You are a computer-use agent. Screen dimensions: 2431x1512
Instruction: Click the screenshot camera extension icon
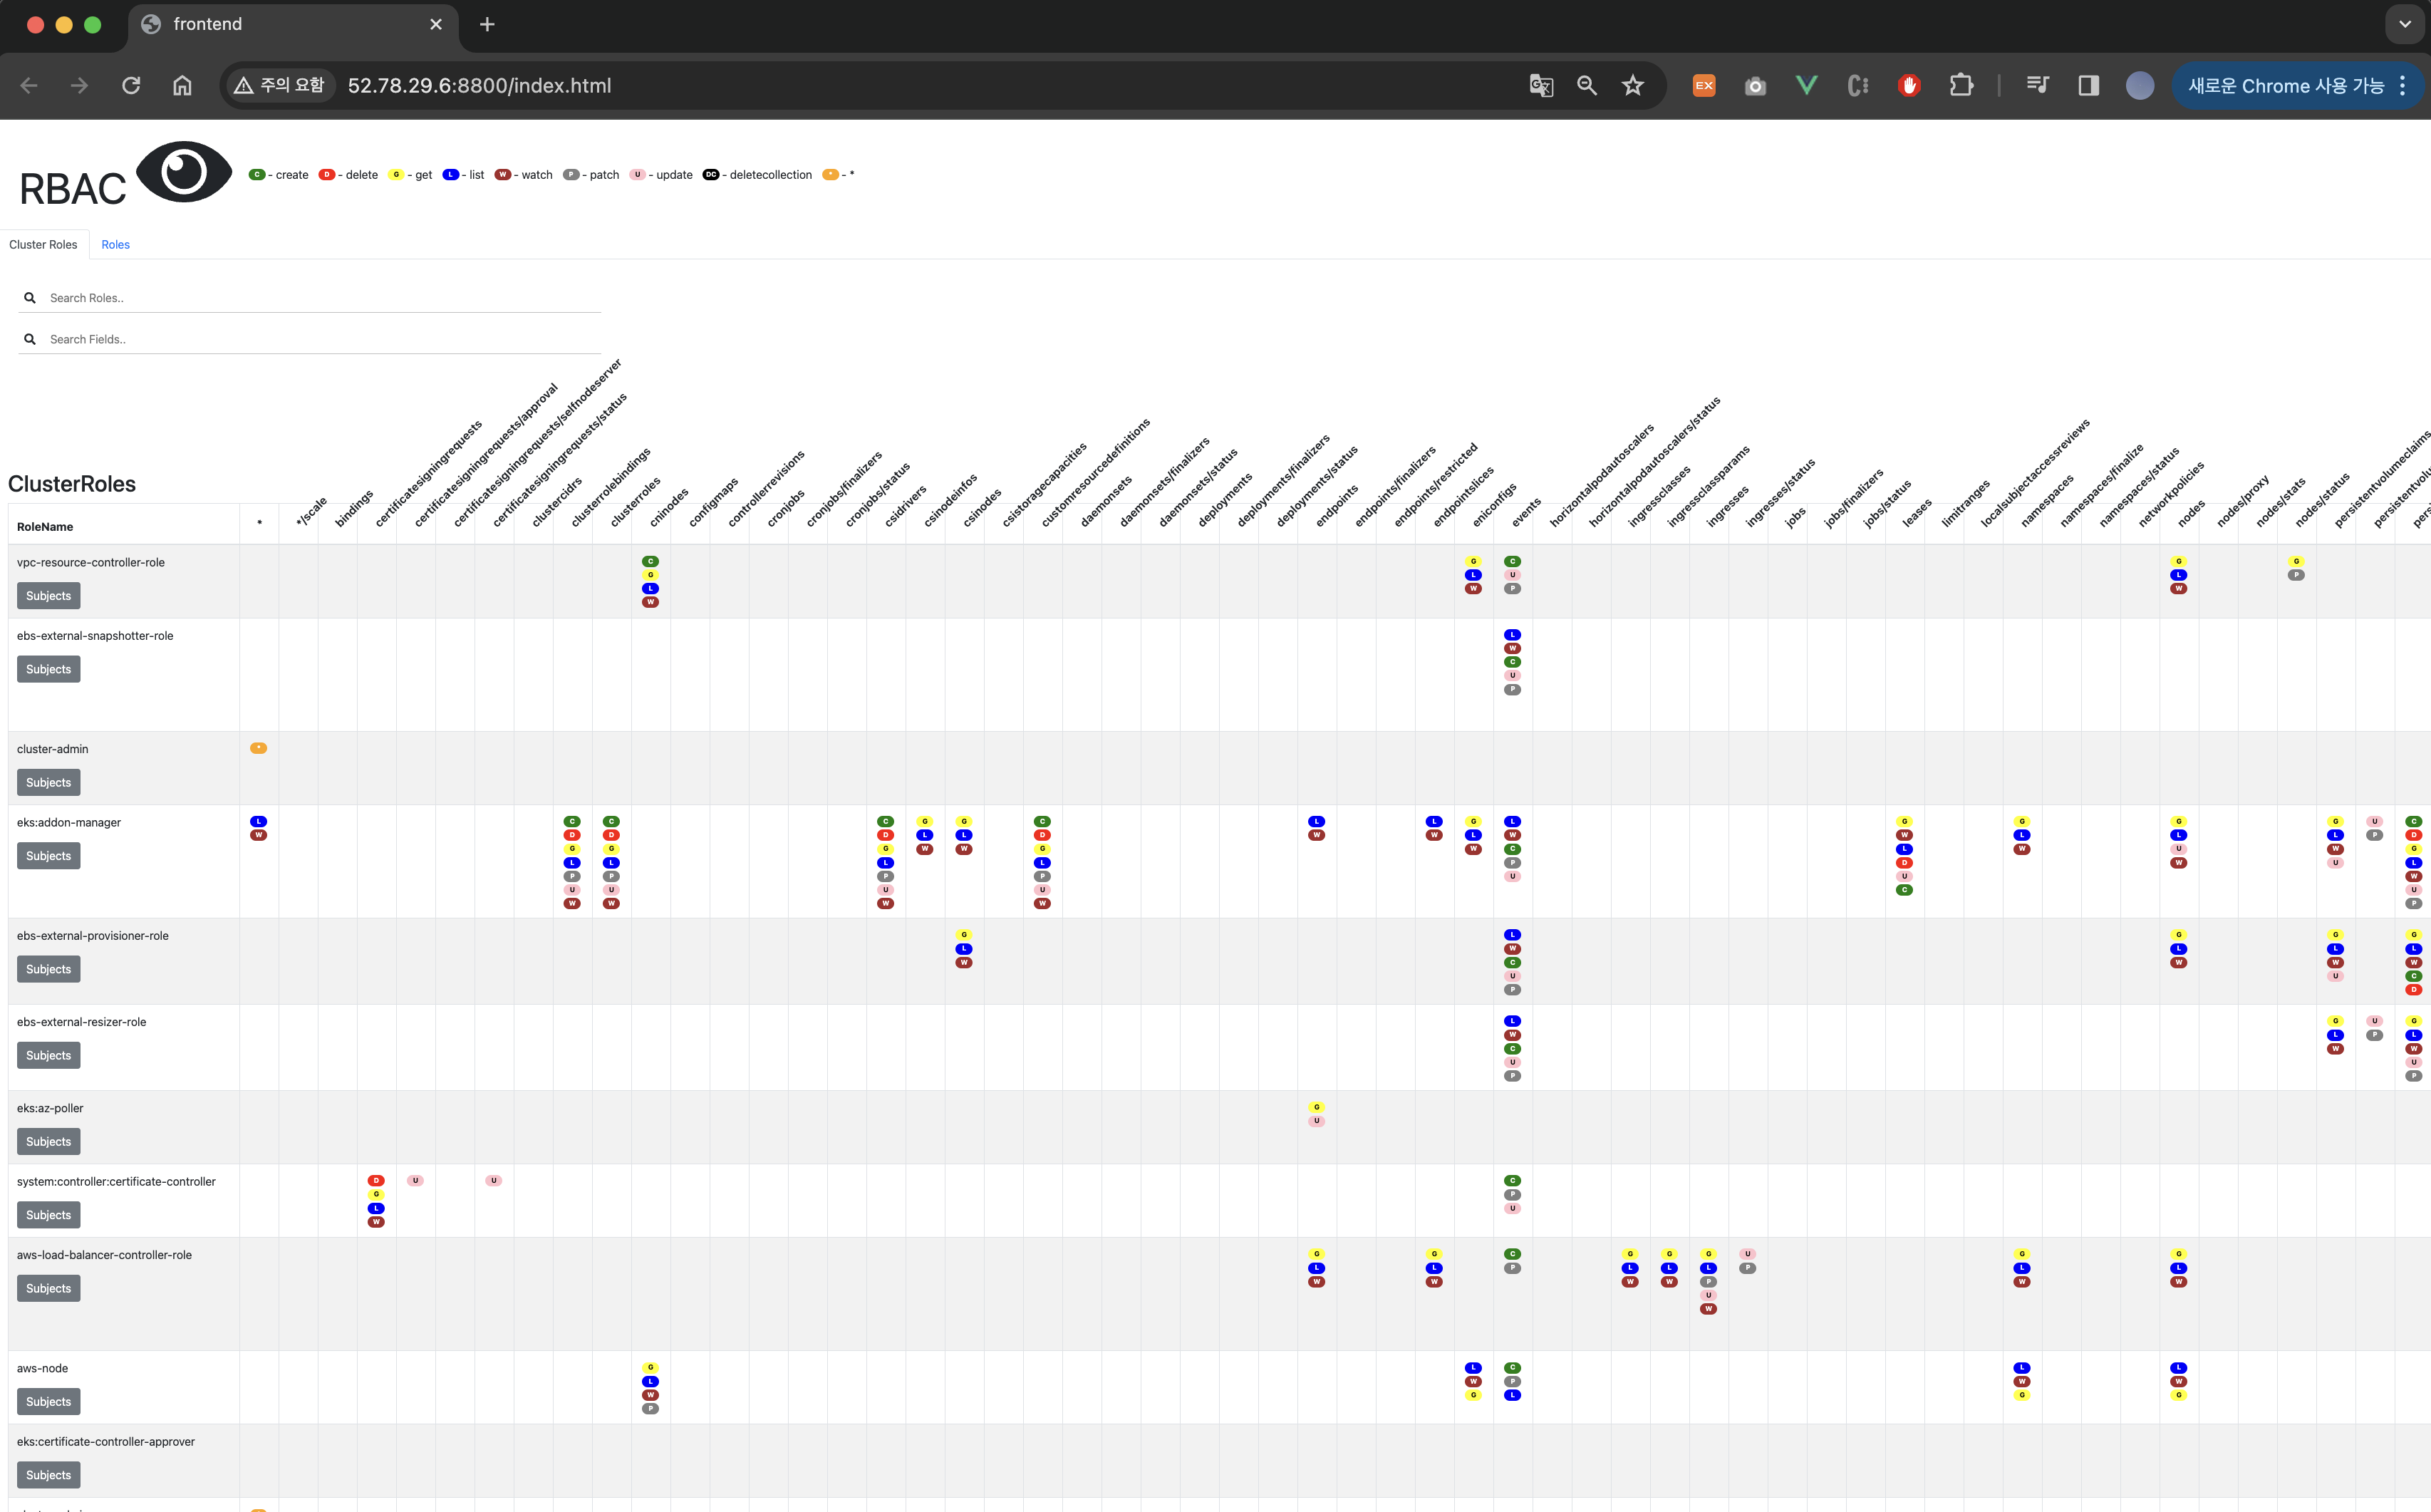click(1755, 86)
